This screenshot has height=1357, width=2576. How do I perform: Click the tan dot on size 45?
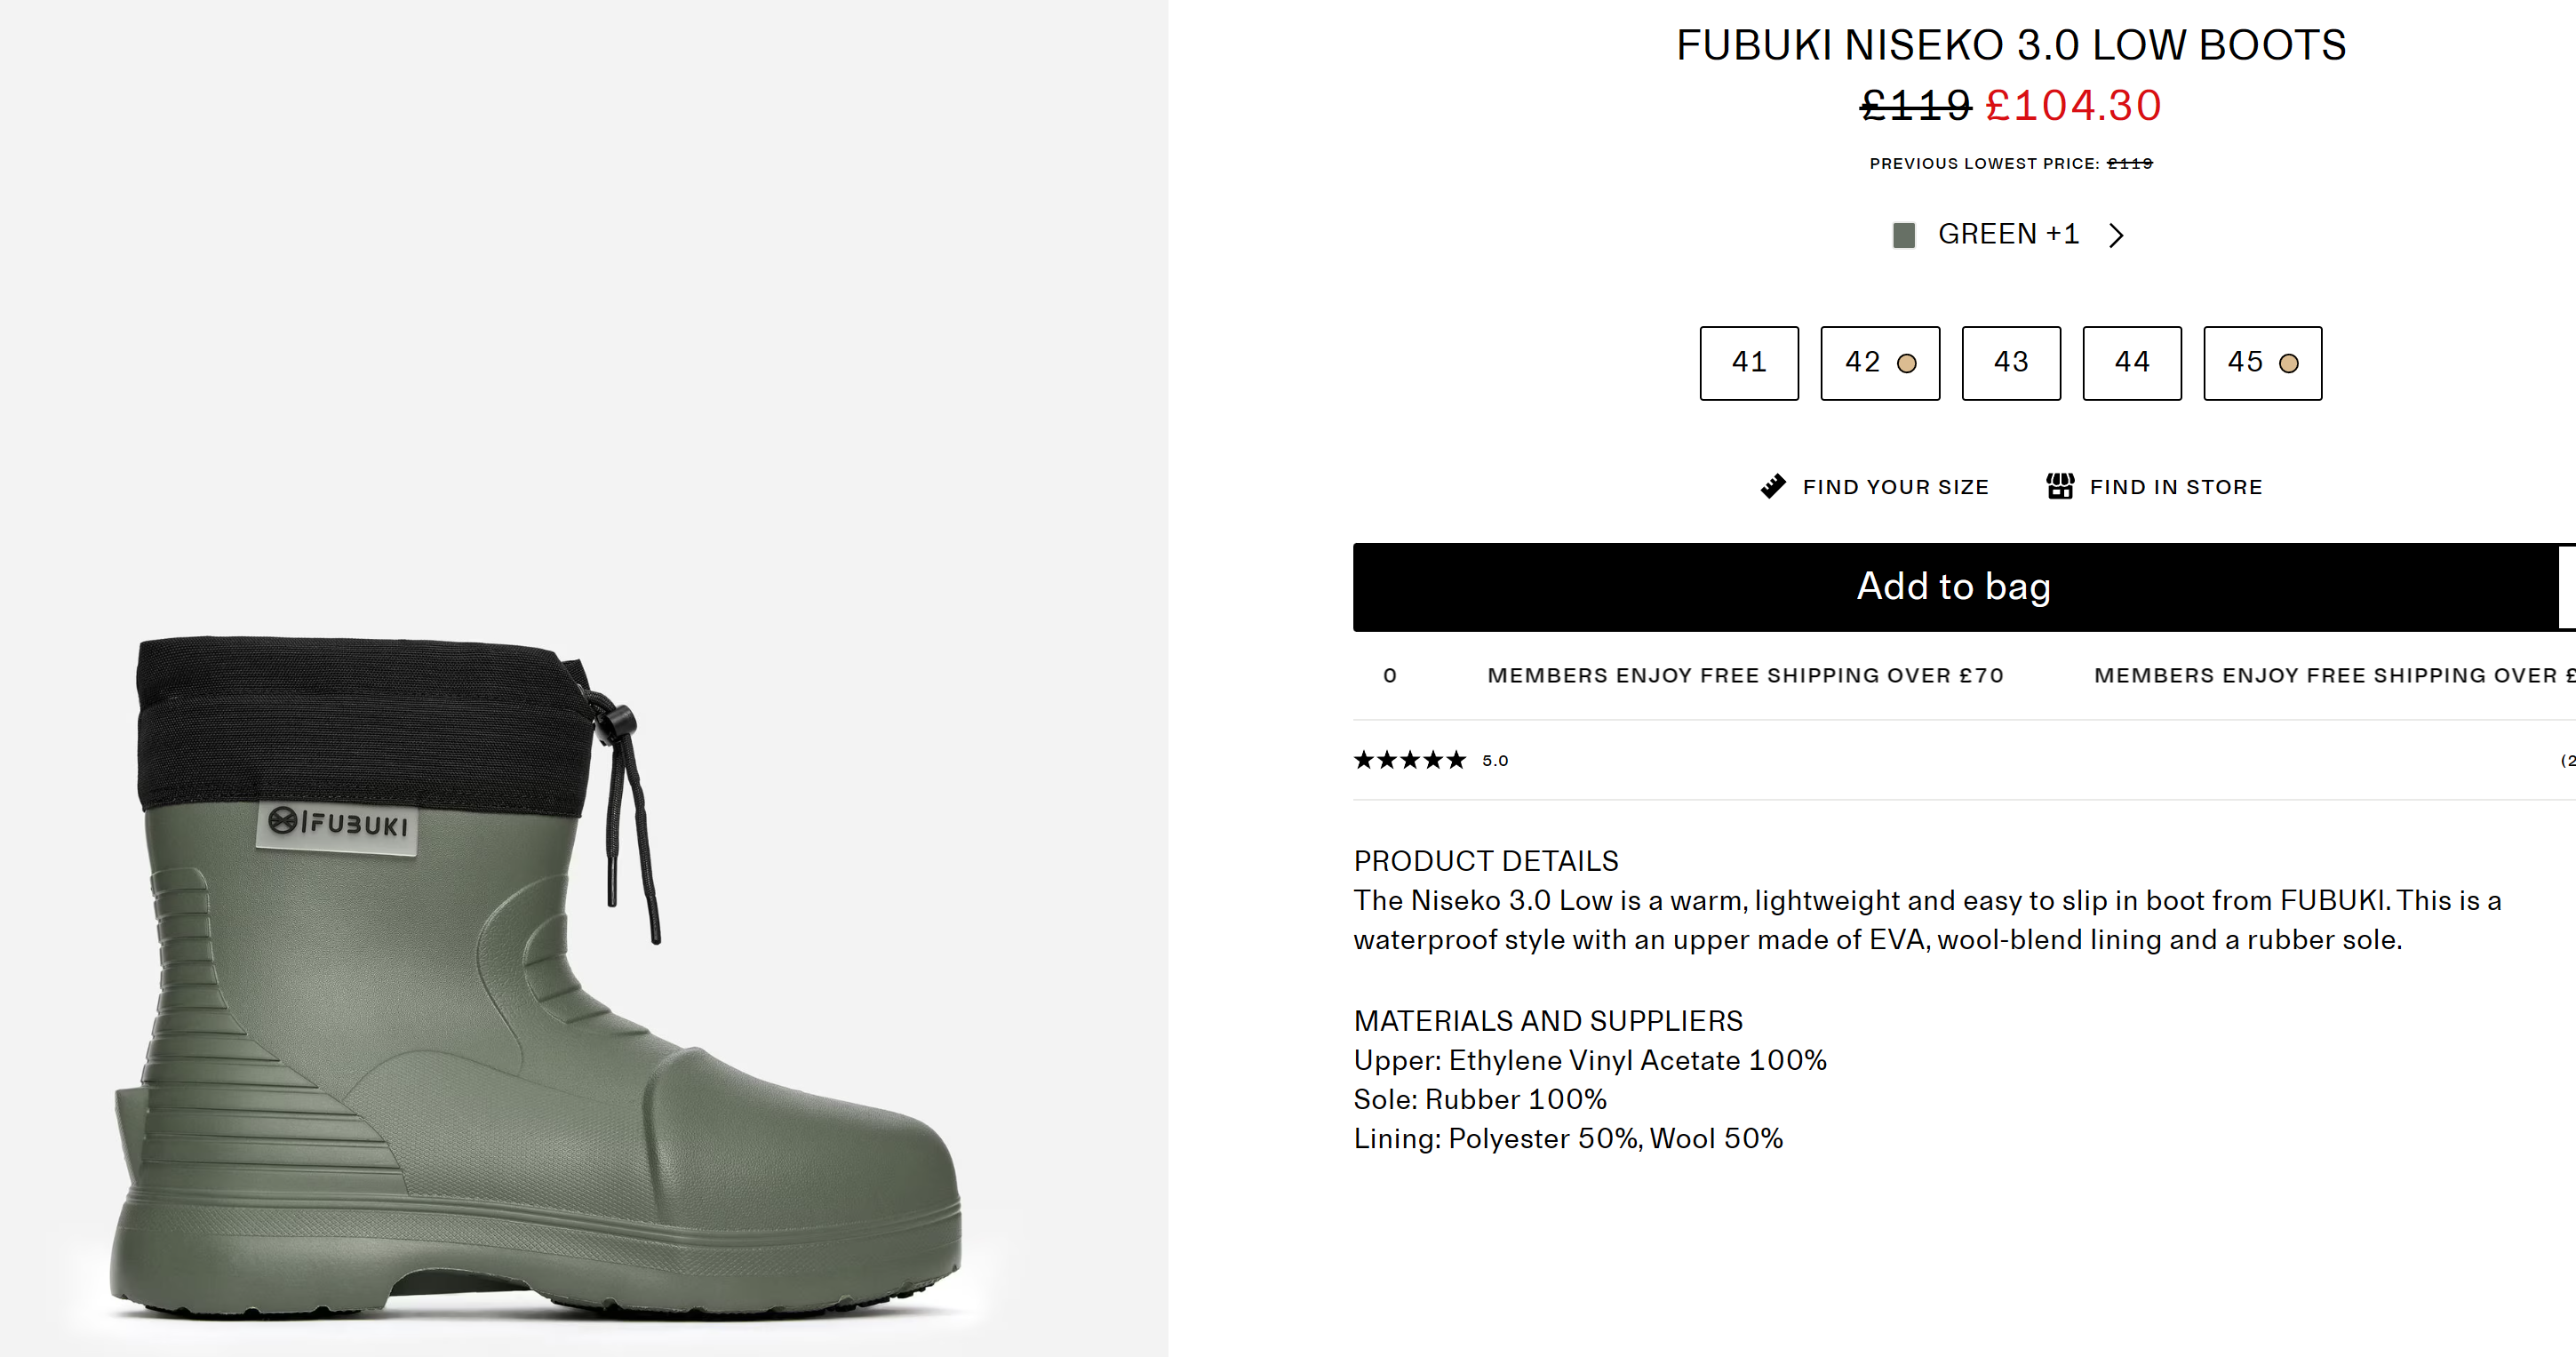pos(2288,364)
